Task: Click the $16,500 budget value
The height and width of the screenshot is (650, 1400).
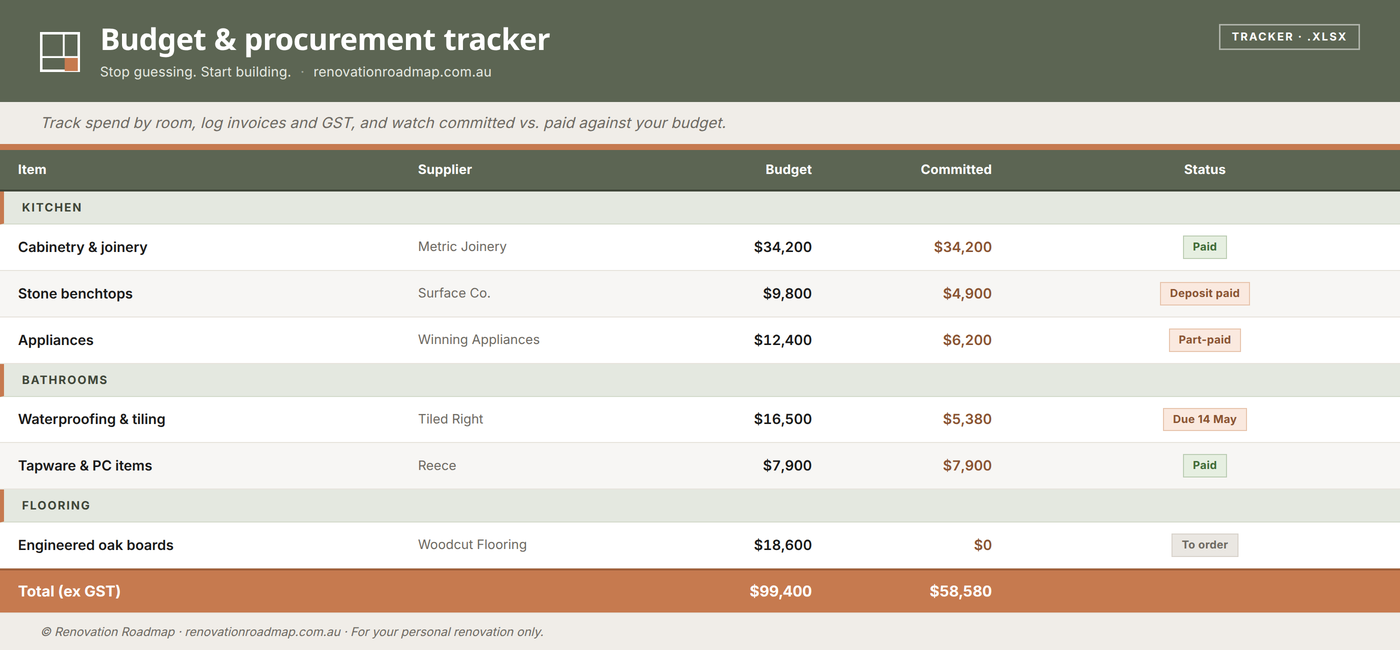Action: point(783,419)
